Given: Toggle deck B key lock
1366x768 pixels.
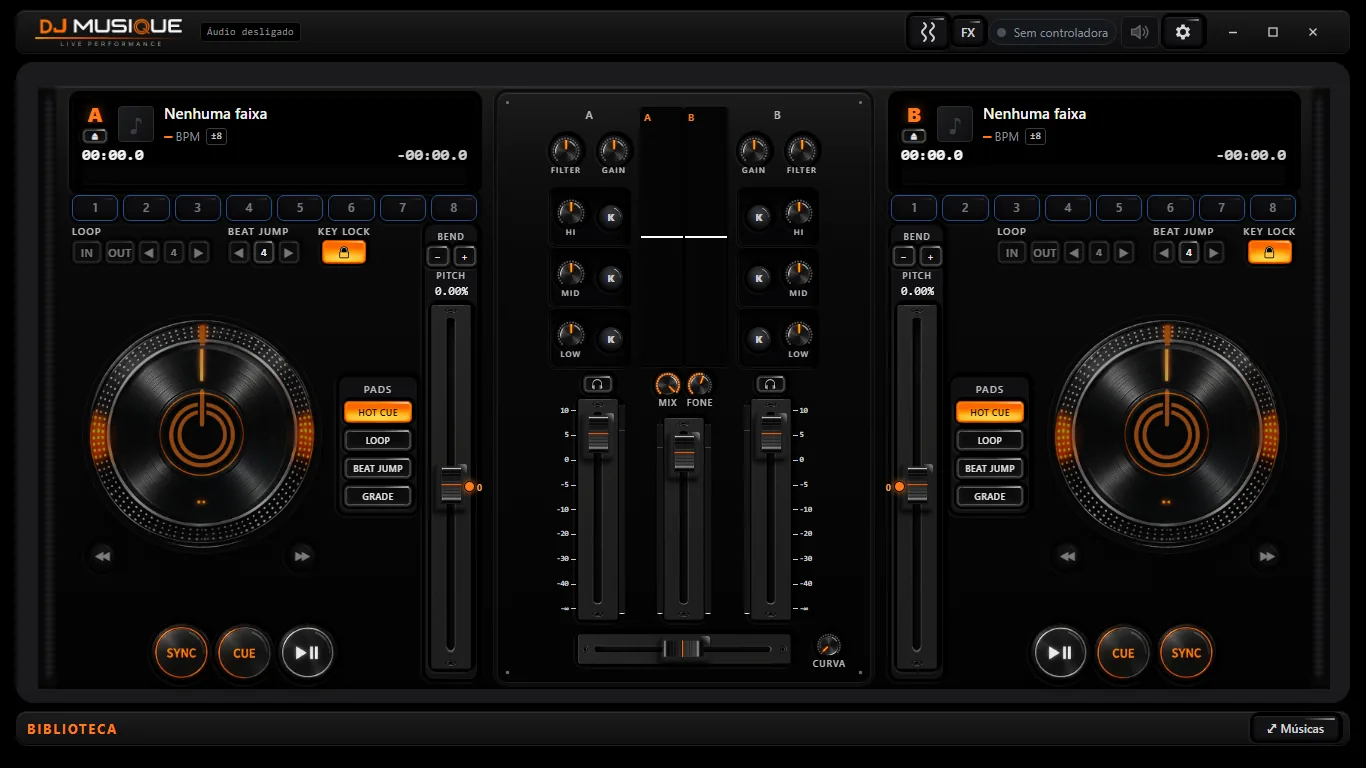Looking at the screenshot, I should coord(1269,253).
